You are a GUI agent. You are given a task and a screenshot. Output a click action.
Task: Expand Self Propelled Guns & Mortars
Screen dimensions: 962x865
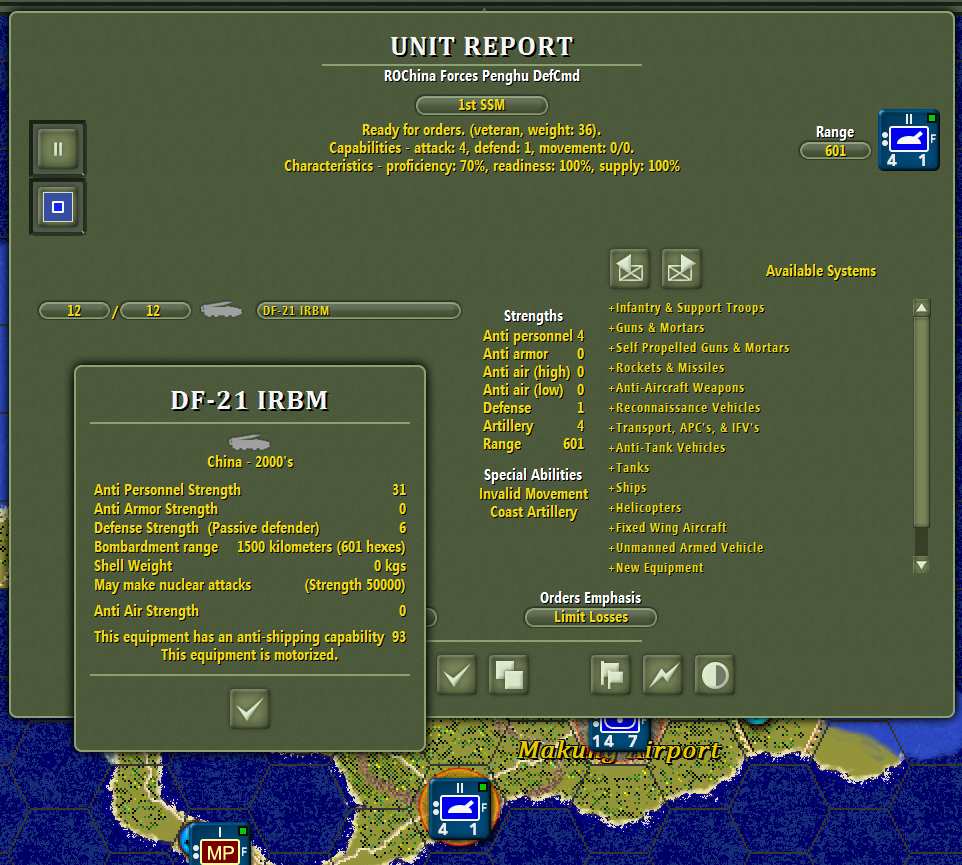pos(699,348)
